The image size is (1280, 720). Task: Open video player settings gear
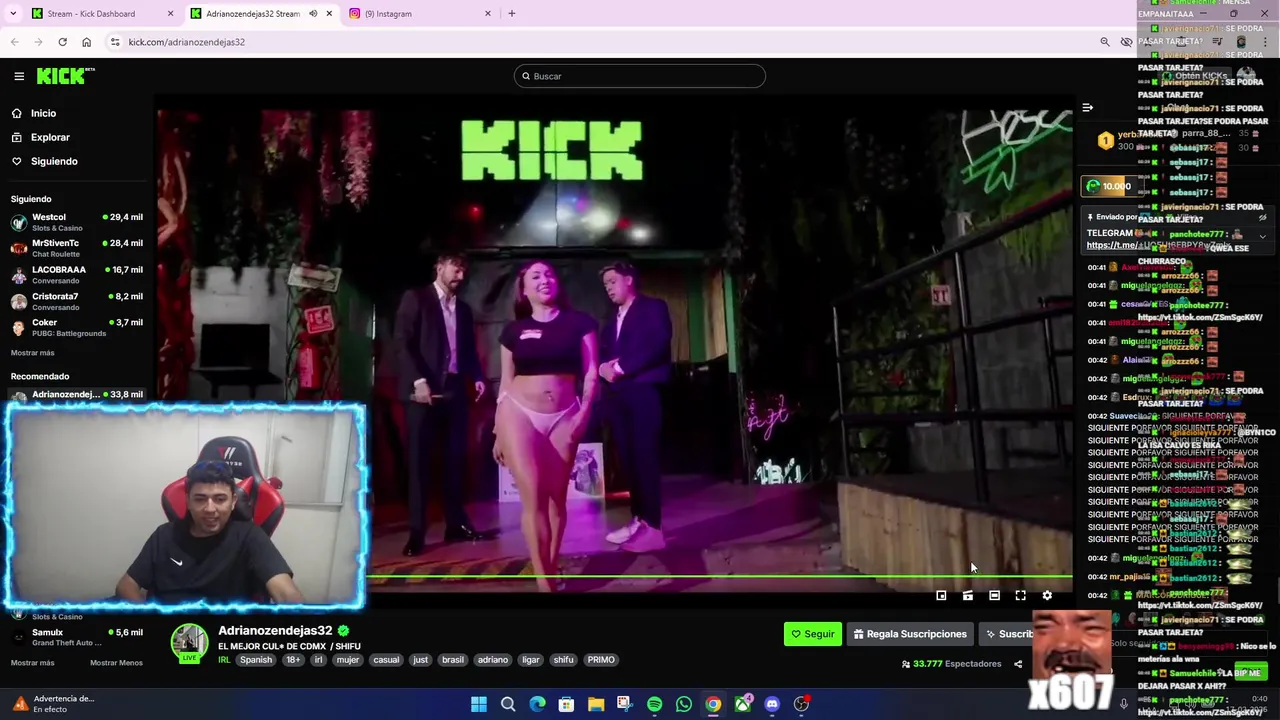click(1047, 596)
